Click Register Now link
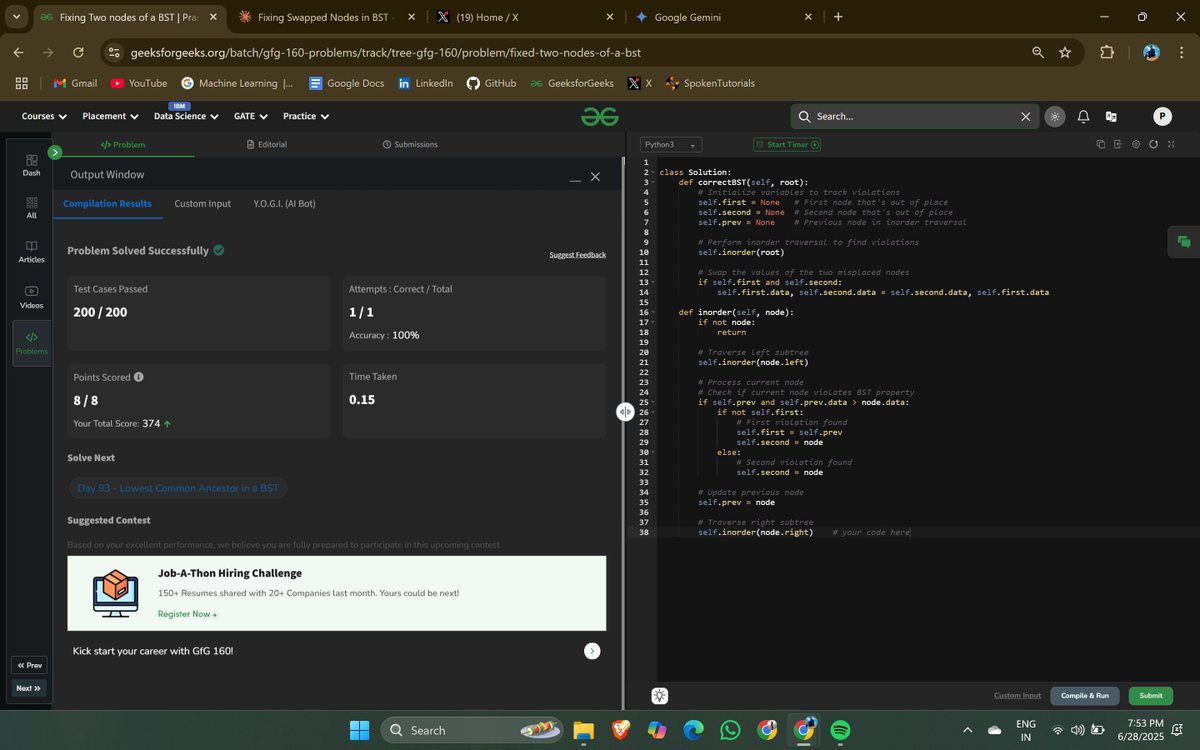This screenshot has height=750, width=1200. pos(187,614)
